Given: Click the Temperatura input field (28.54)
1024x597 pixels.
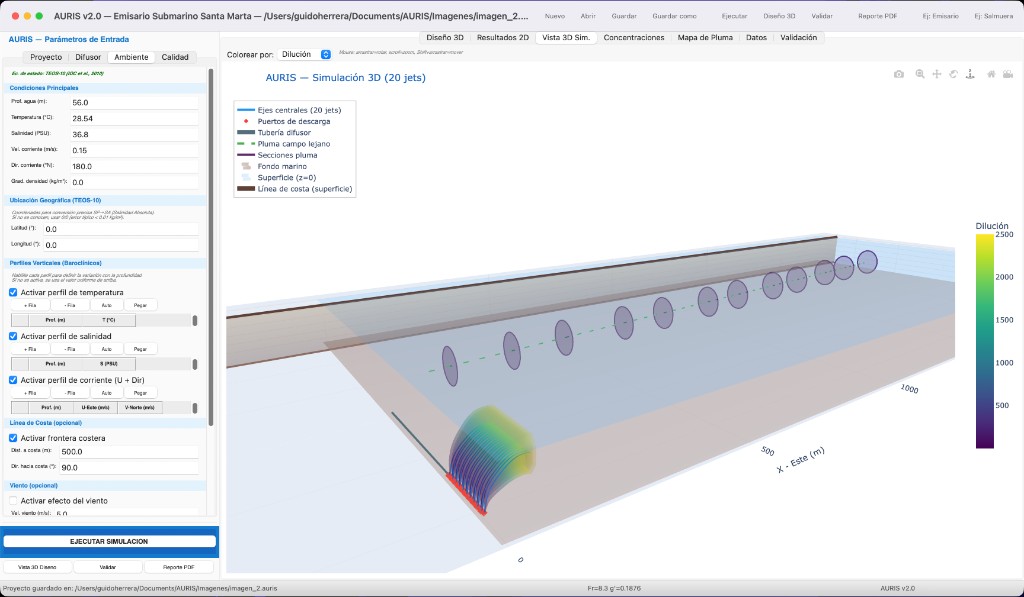Looking at the screenshot, I should click(134, 118).
